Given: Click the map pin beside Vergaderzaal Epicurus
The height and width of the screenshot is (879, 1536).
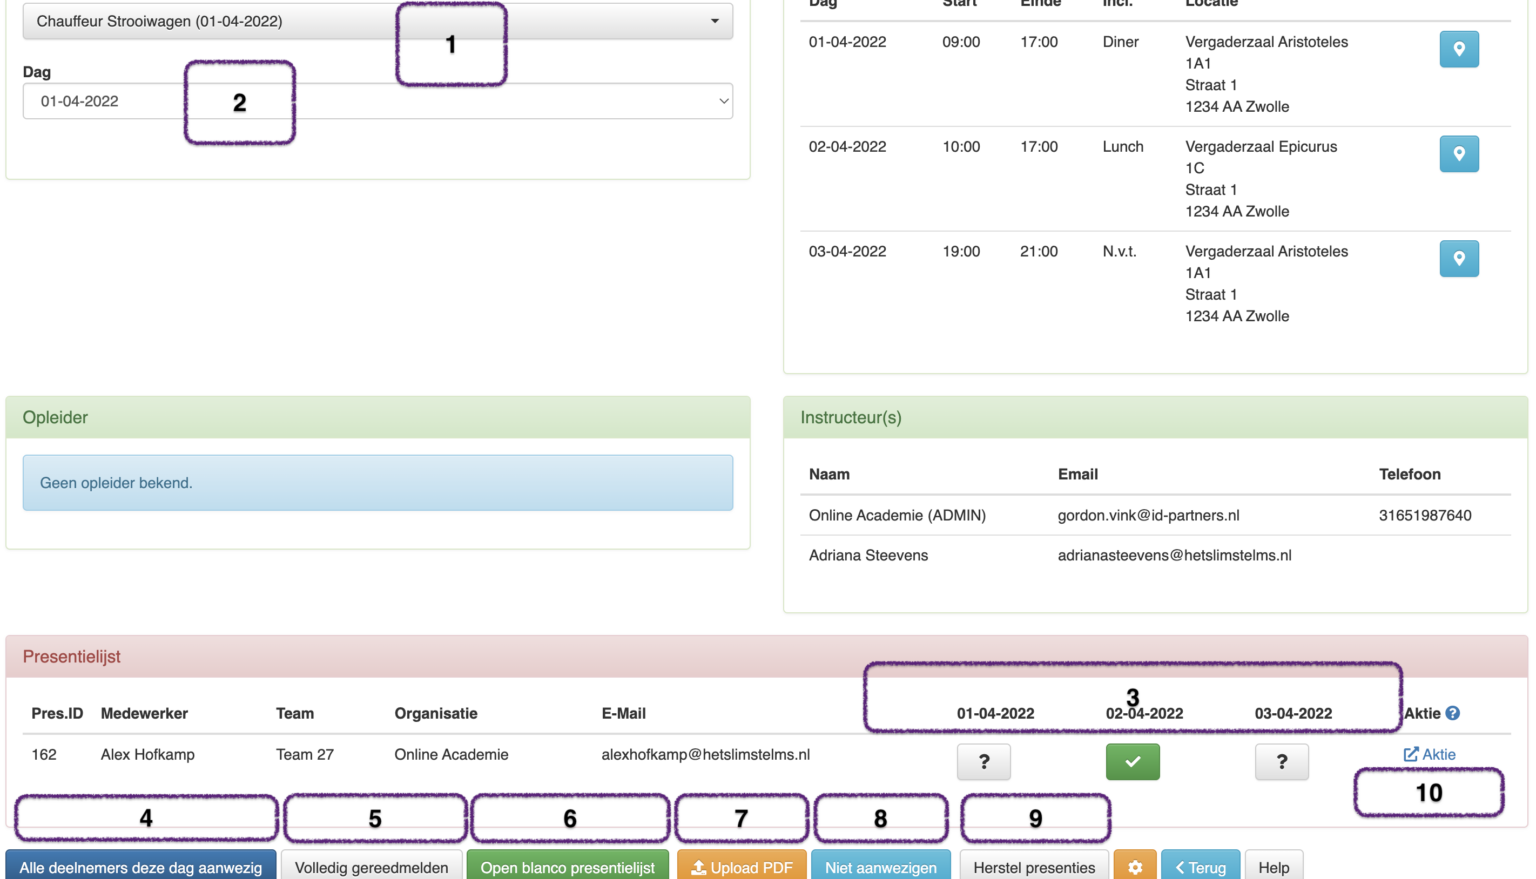Looking at the screenshot, I should [1459, 153].
